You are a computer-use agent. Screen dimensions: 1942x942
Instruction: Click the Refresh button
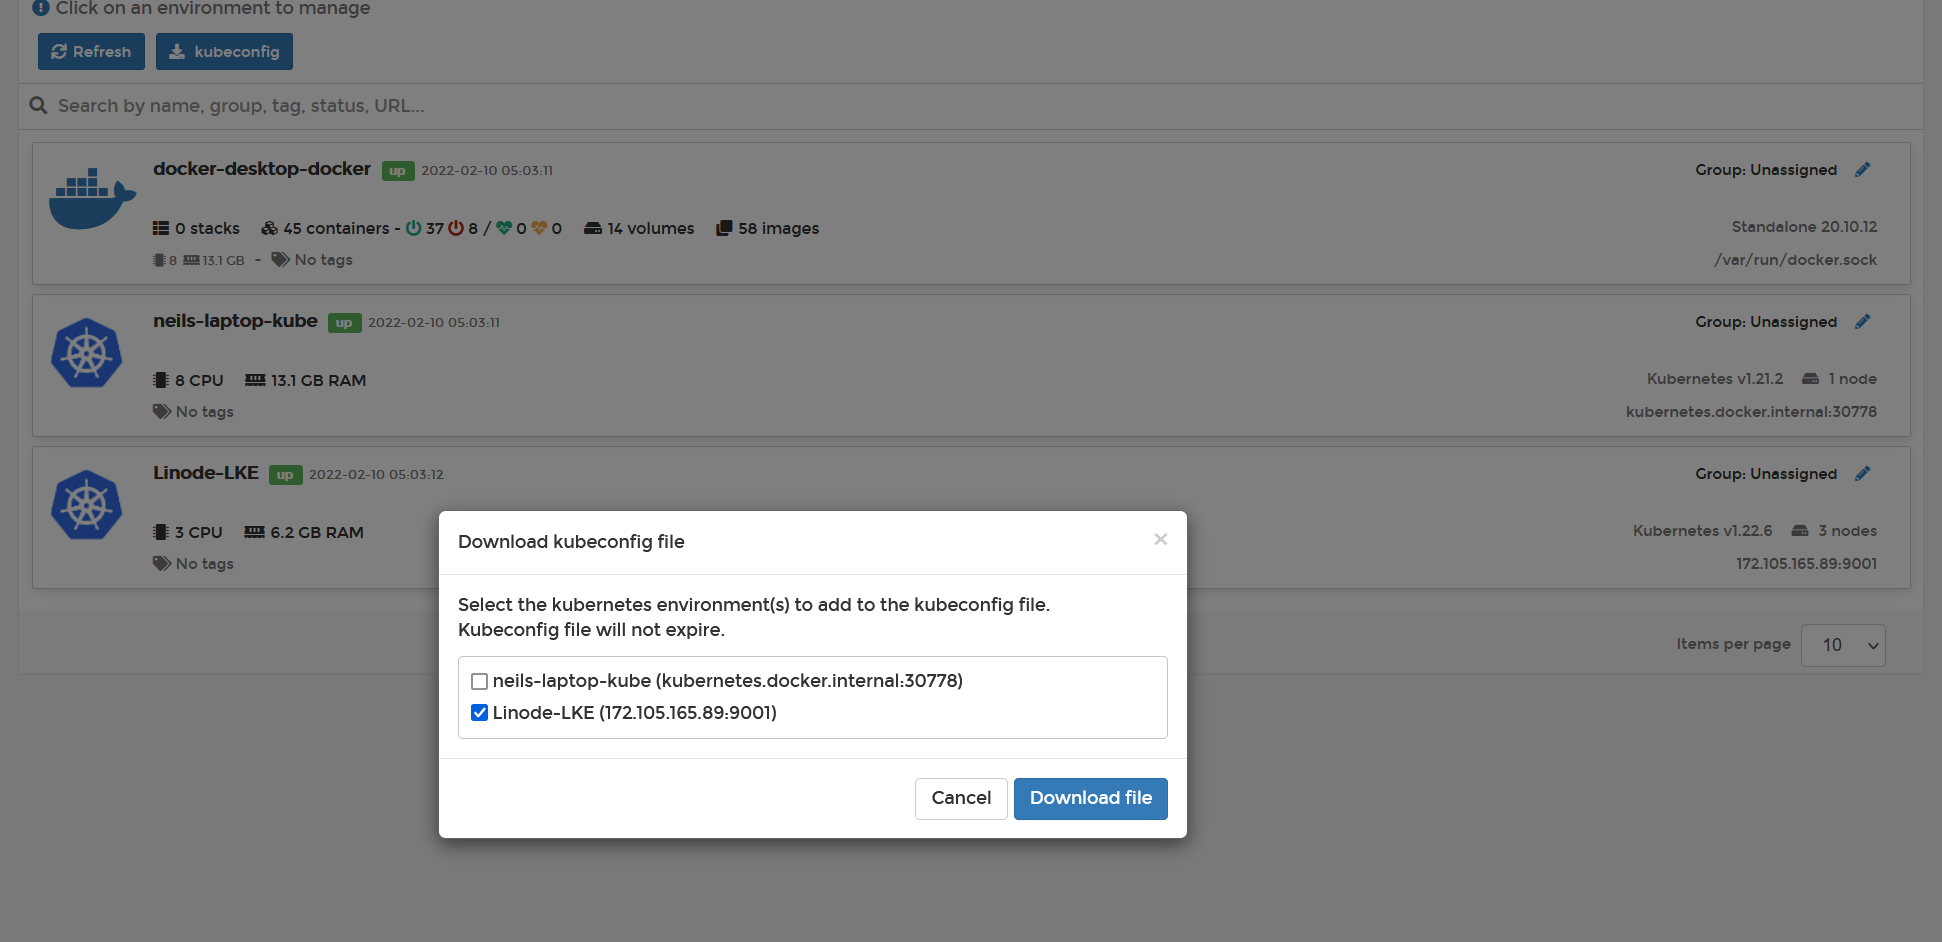pos(91,52)
